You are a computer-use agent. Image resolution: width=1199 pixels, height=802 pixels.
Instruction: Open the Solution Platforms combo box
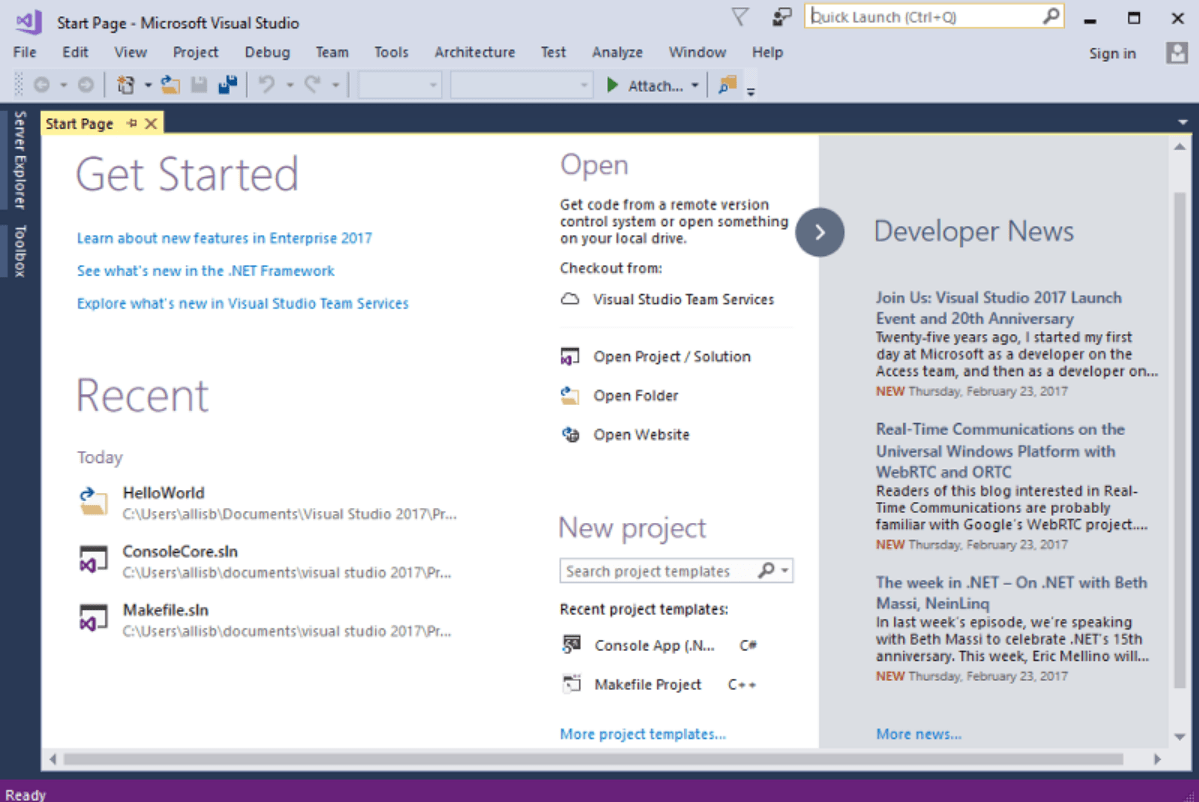521,85
